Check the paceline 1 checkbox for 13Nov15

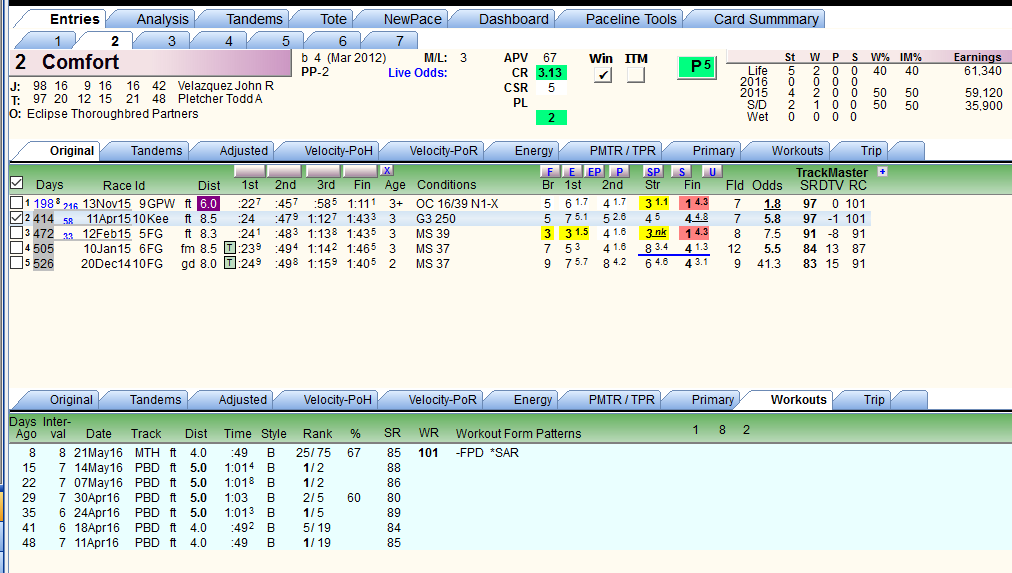click(17, 203)
